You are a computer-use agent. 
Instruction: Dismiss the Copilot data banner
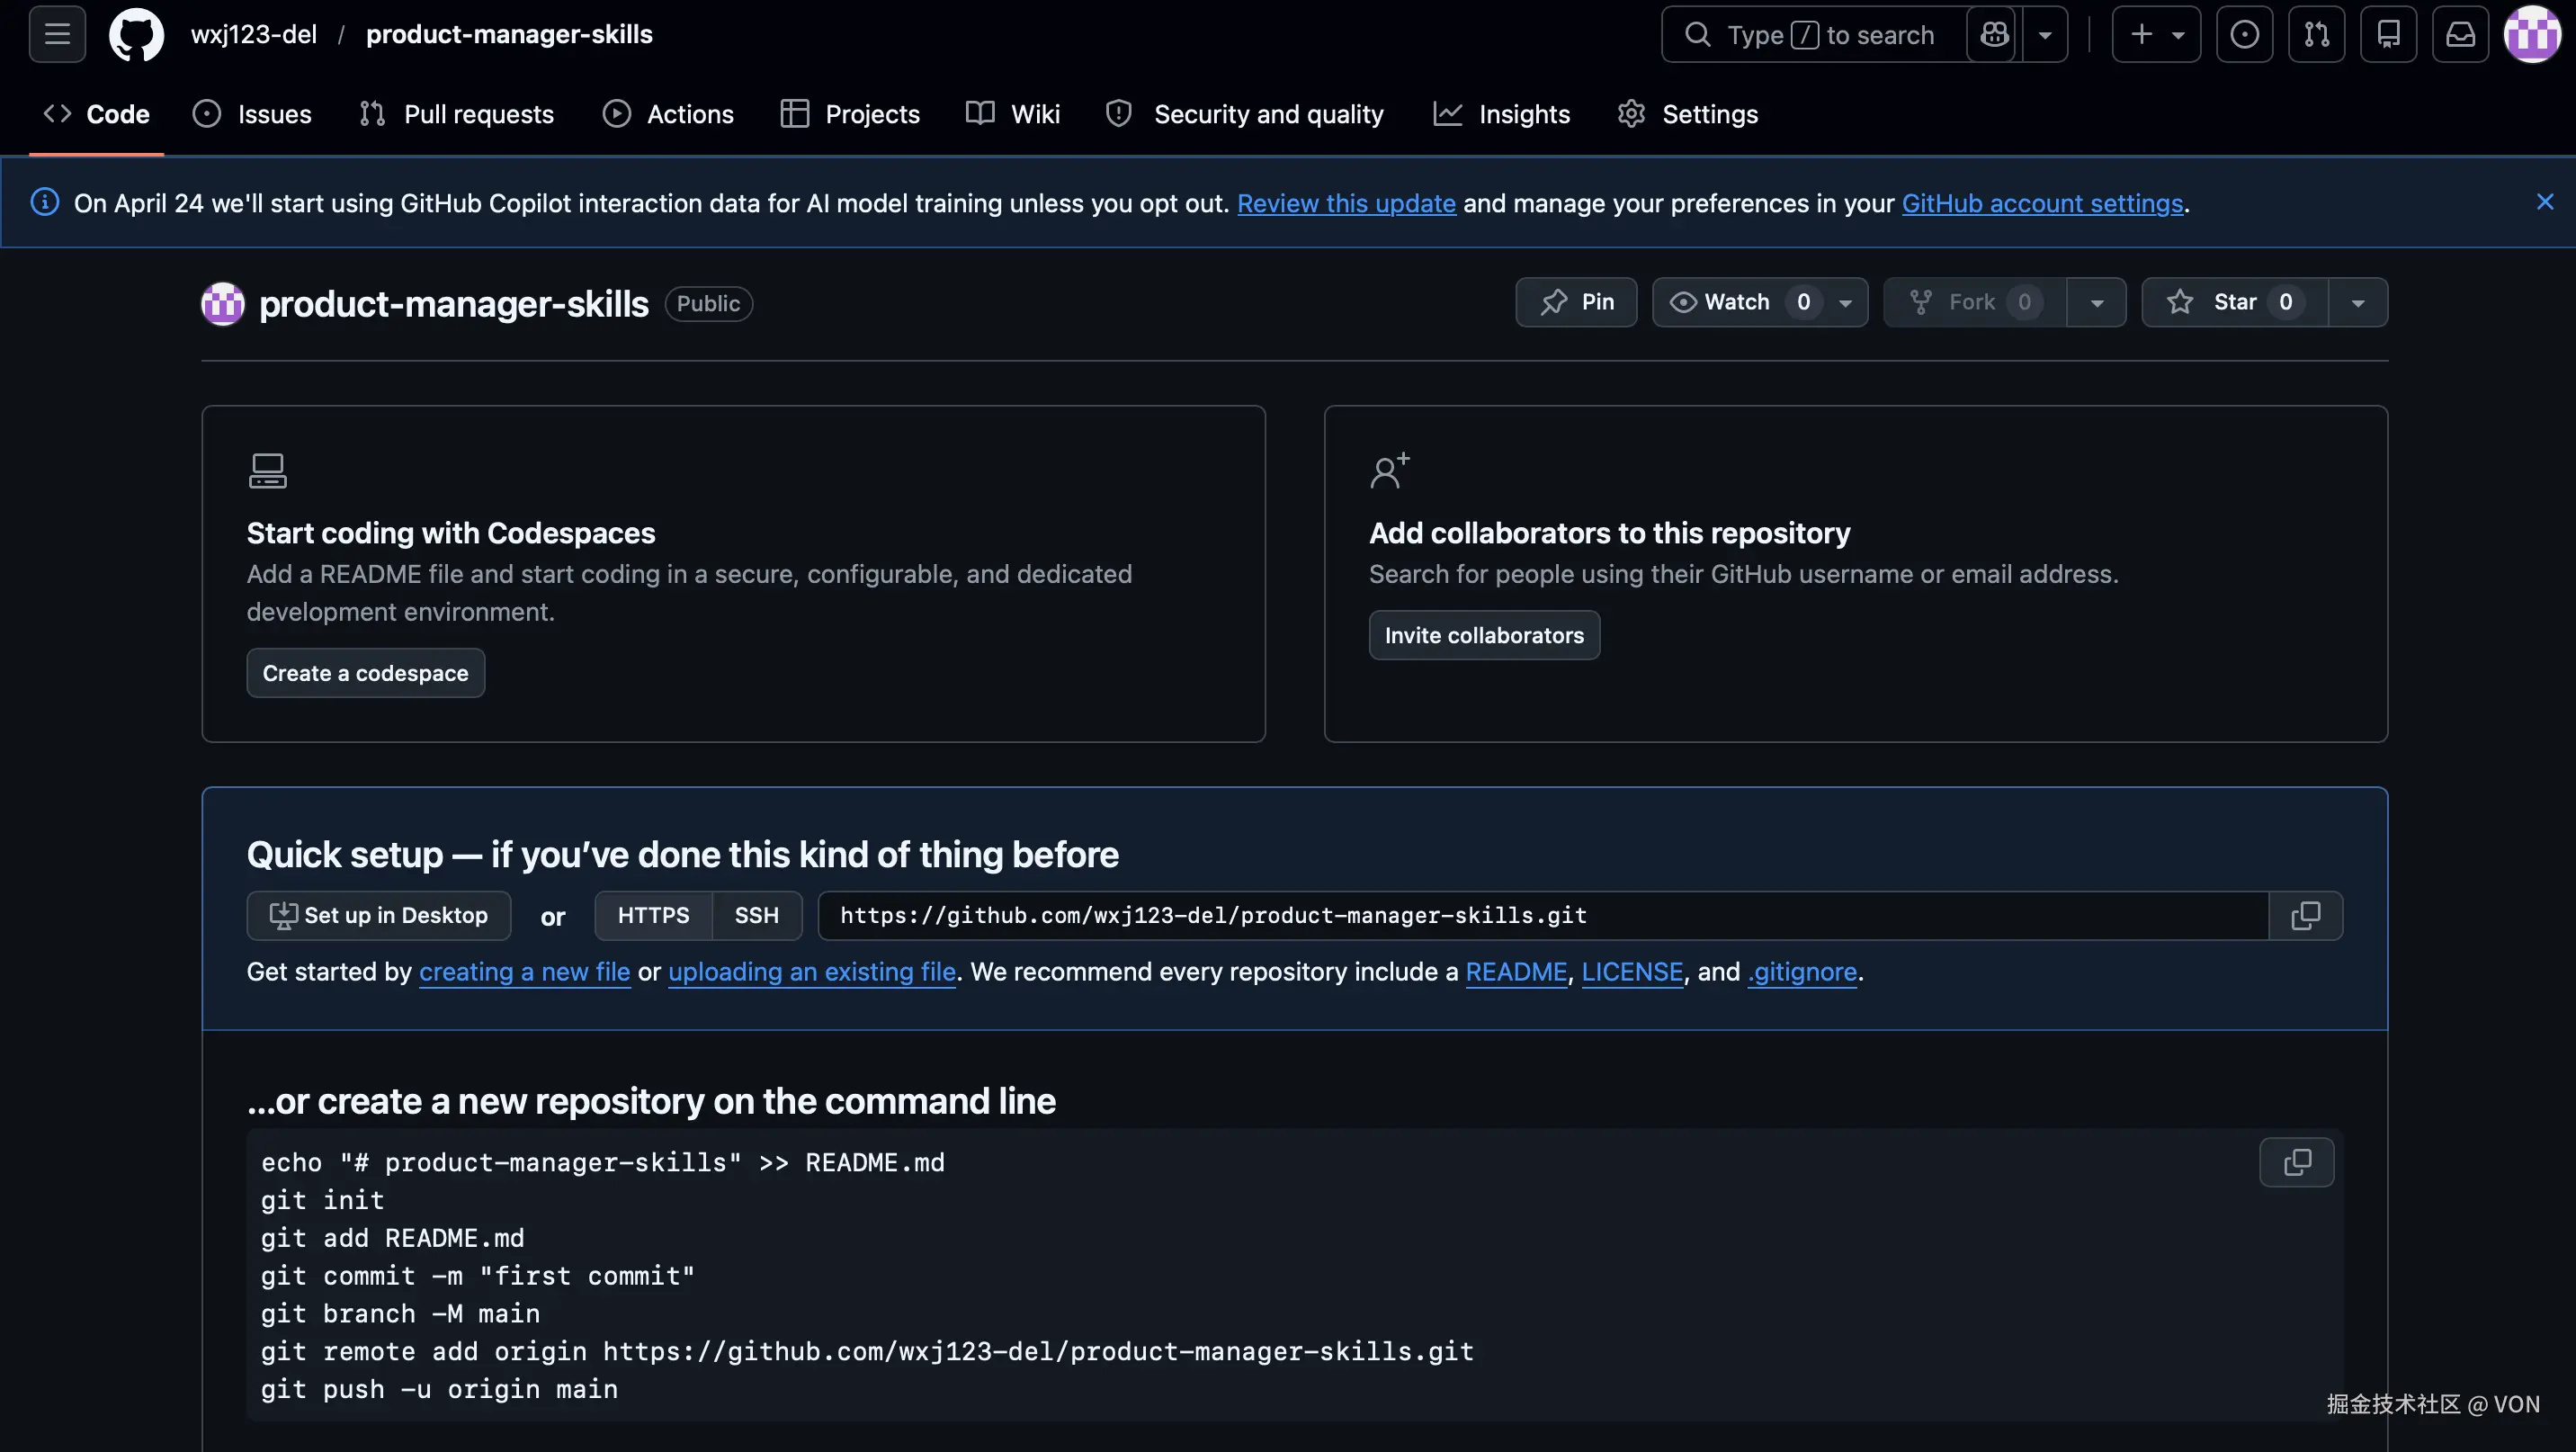2545,202
